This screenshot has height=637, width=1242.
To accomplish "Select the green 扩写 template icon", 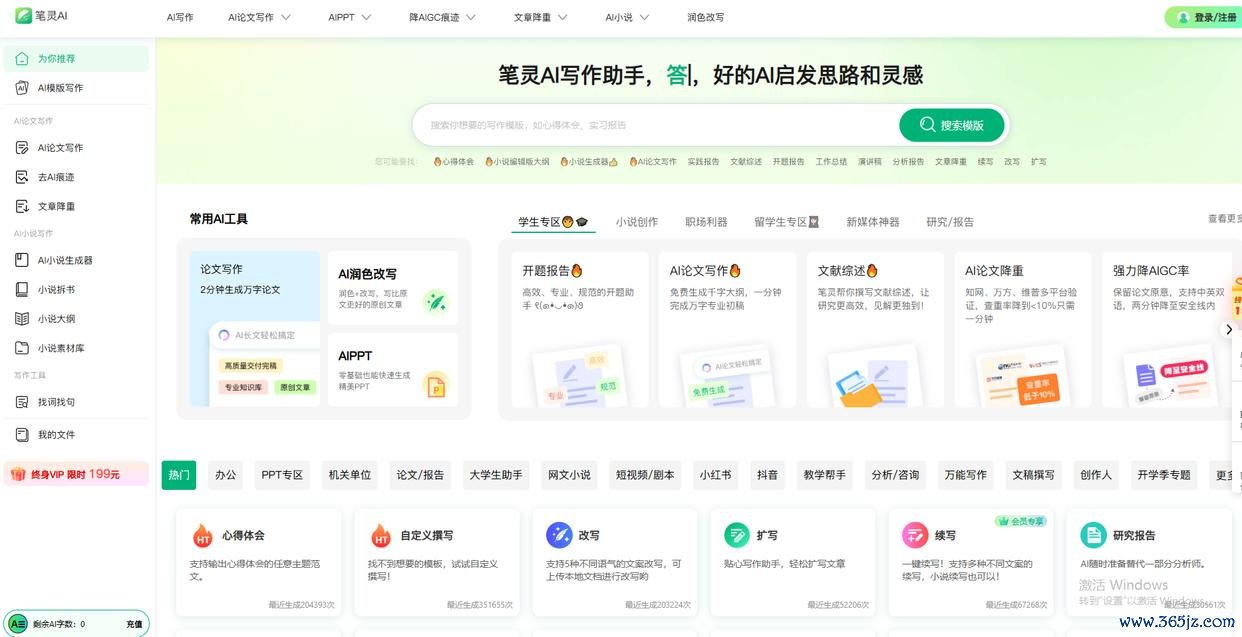I will (737, 536).
